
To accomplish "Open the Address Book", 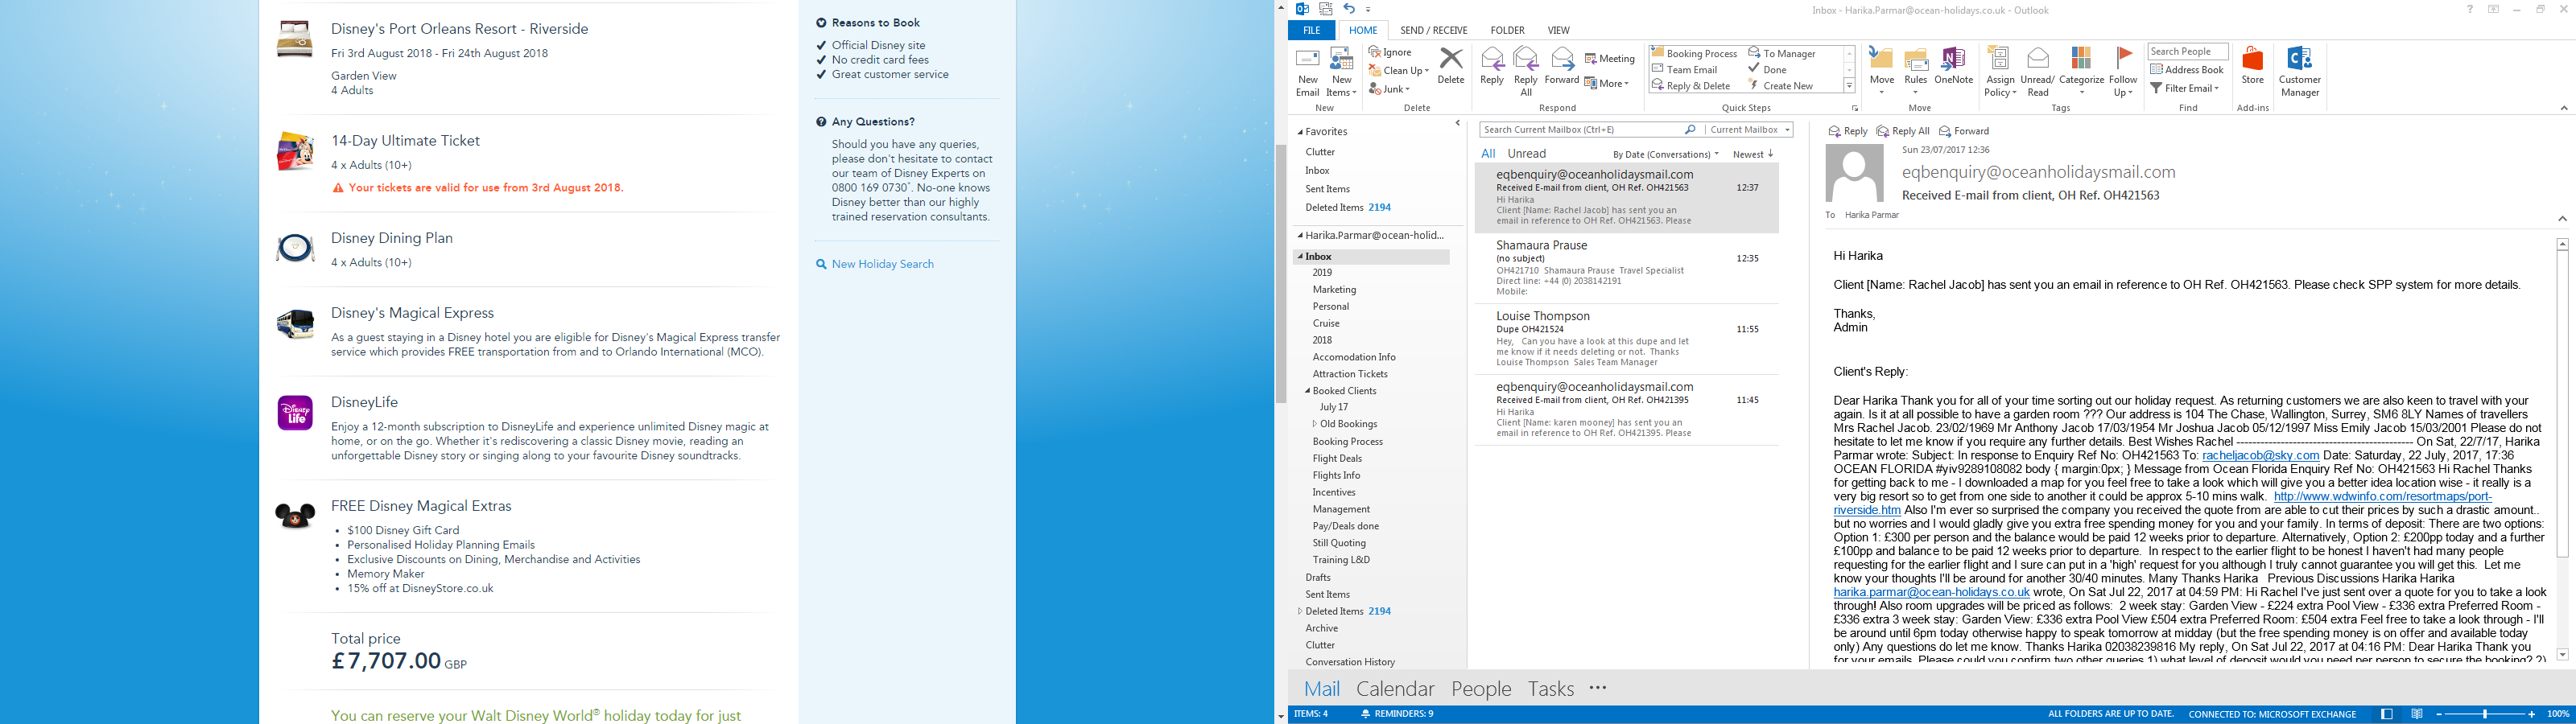I will click(2187, 70).
